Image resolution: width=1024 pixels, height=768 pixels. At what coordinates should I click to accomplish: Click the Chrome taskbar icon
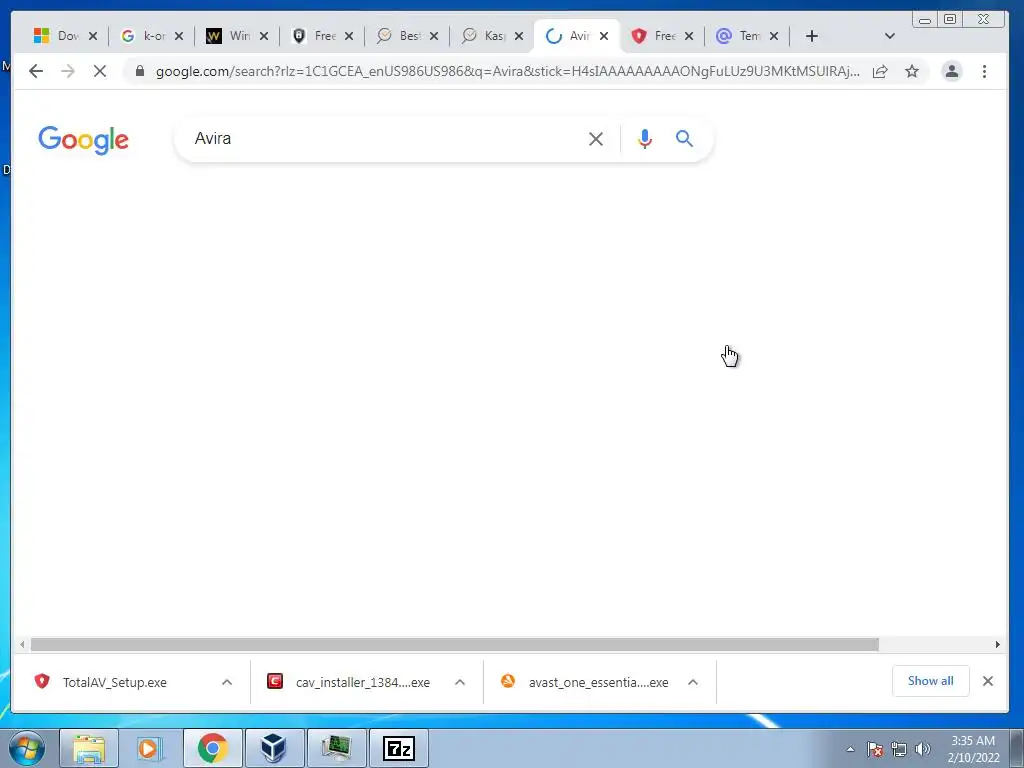[x=212, y=748]
